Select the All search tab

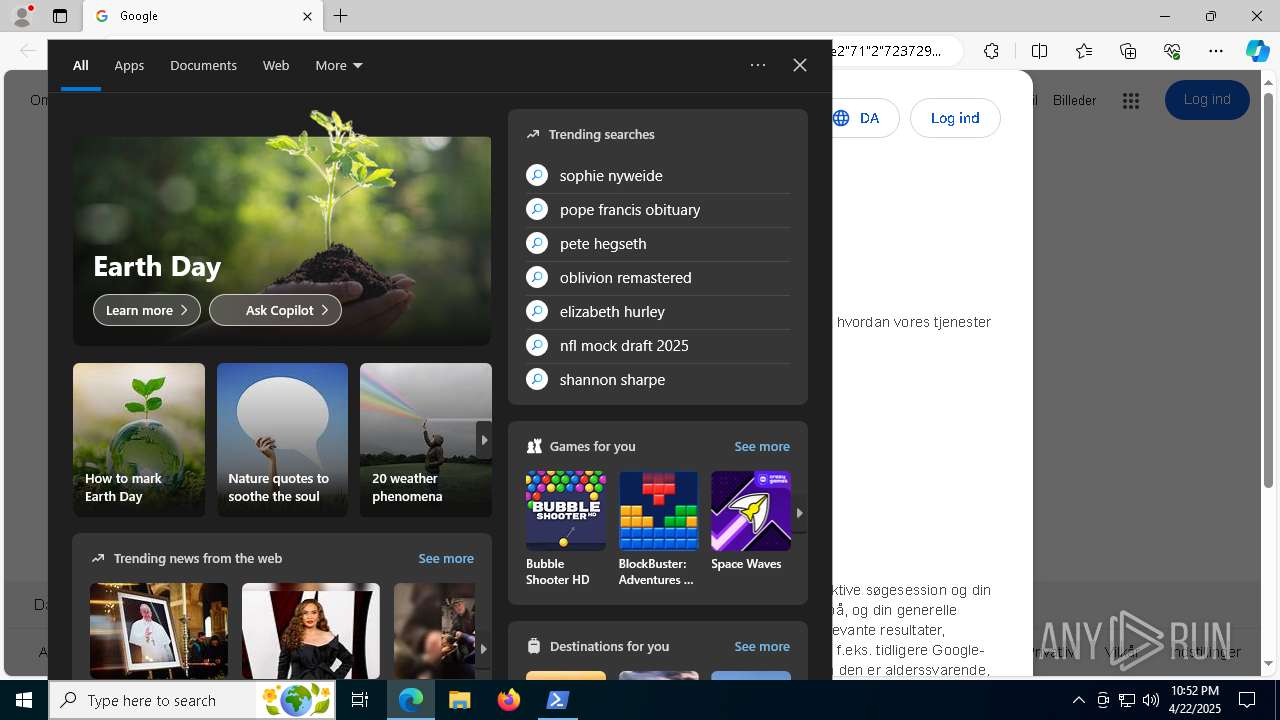point(81,65)
